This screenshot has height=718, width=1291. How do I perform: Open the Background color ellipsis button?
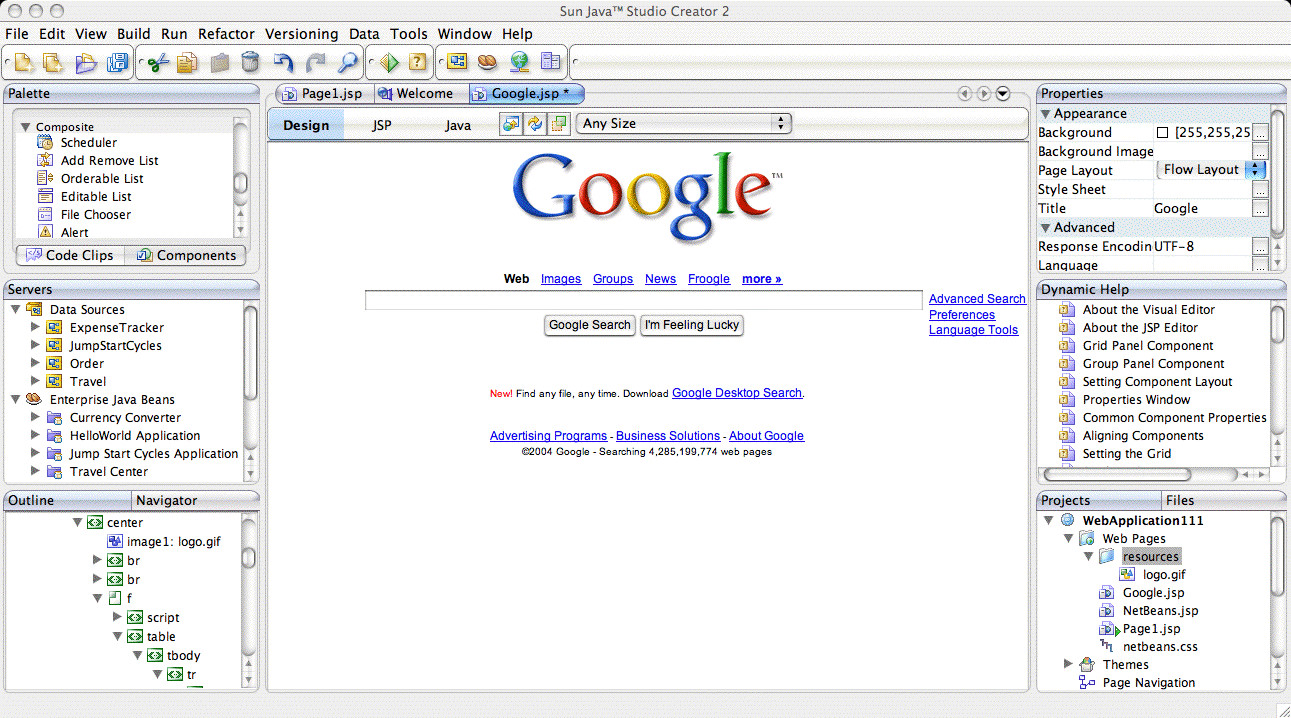pos(1260,132)
